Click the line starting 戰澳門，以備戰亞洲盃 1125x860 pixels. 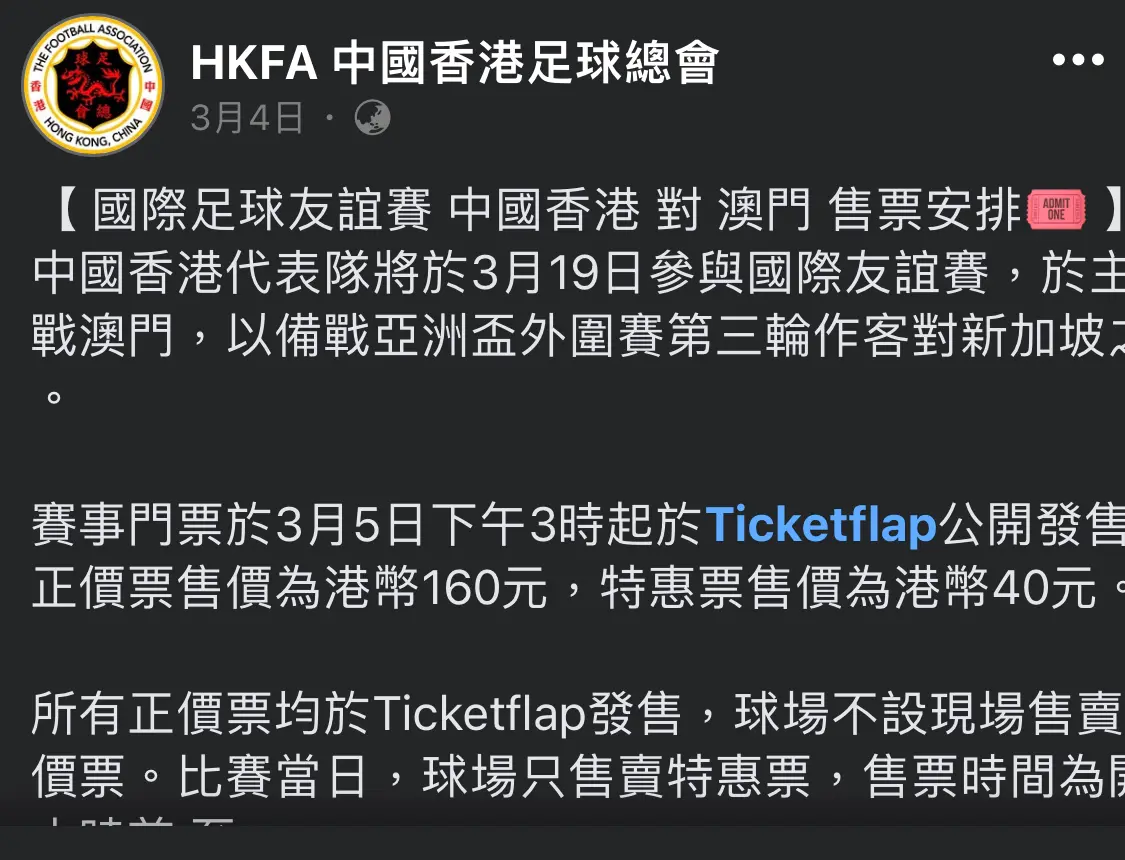pyautogui.click(x=578, y=336)
